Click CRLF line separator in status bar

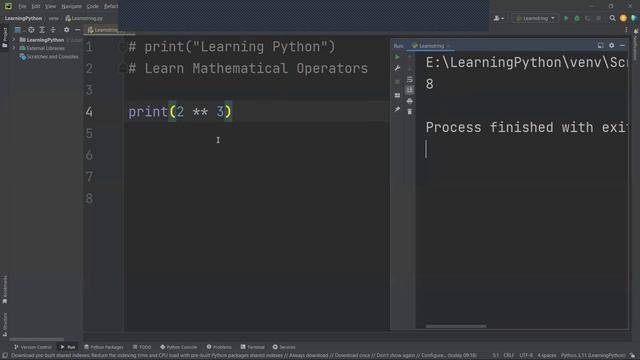click(x=509, y=356)
